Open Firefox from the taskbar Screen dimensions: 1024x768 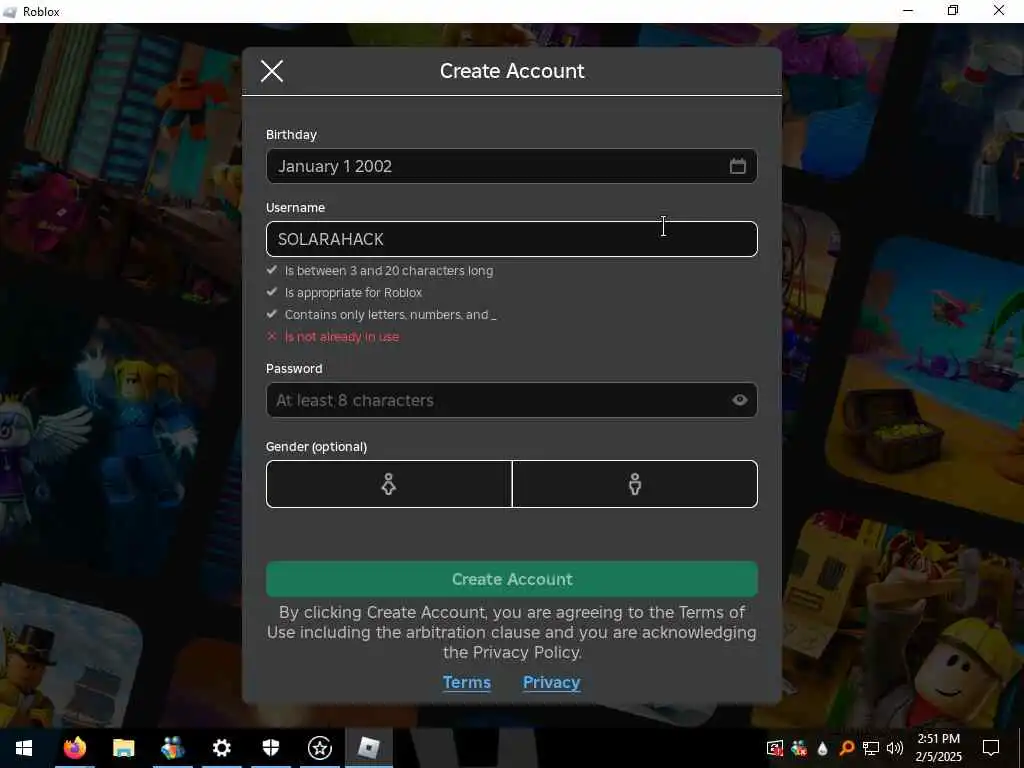pos(74,748)
